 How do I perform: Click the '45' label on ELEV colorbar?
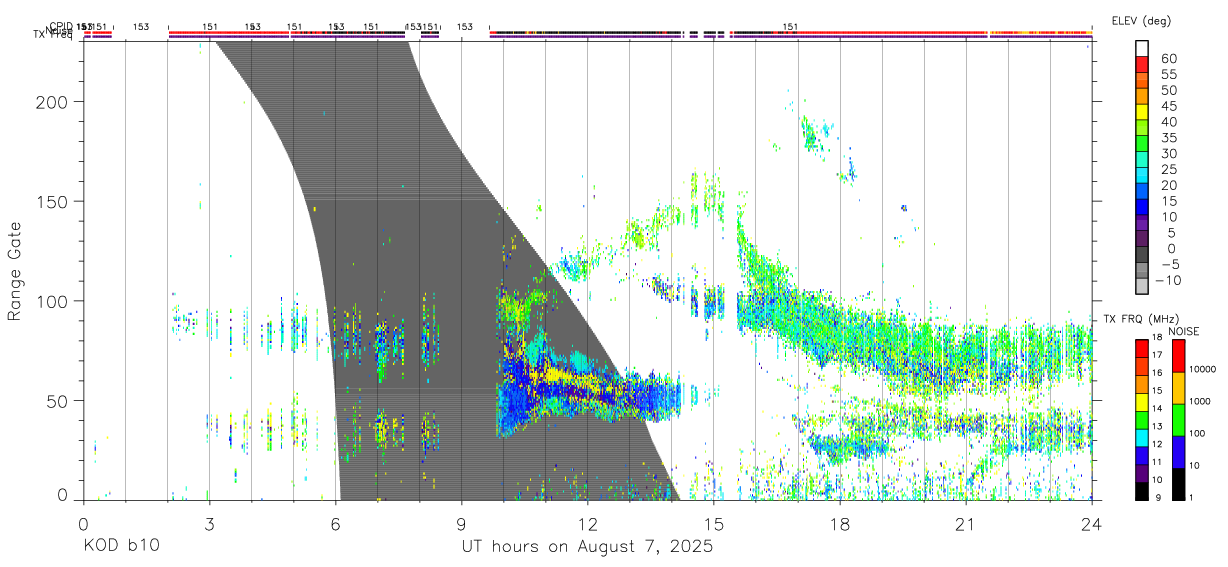[1168, 106]
